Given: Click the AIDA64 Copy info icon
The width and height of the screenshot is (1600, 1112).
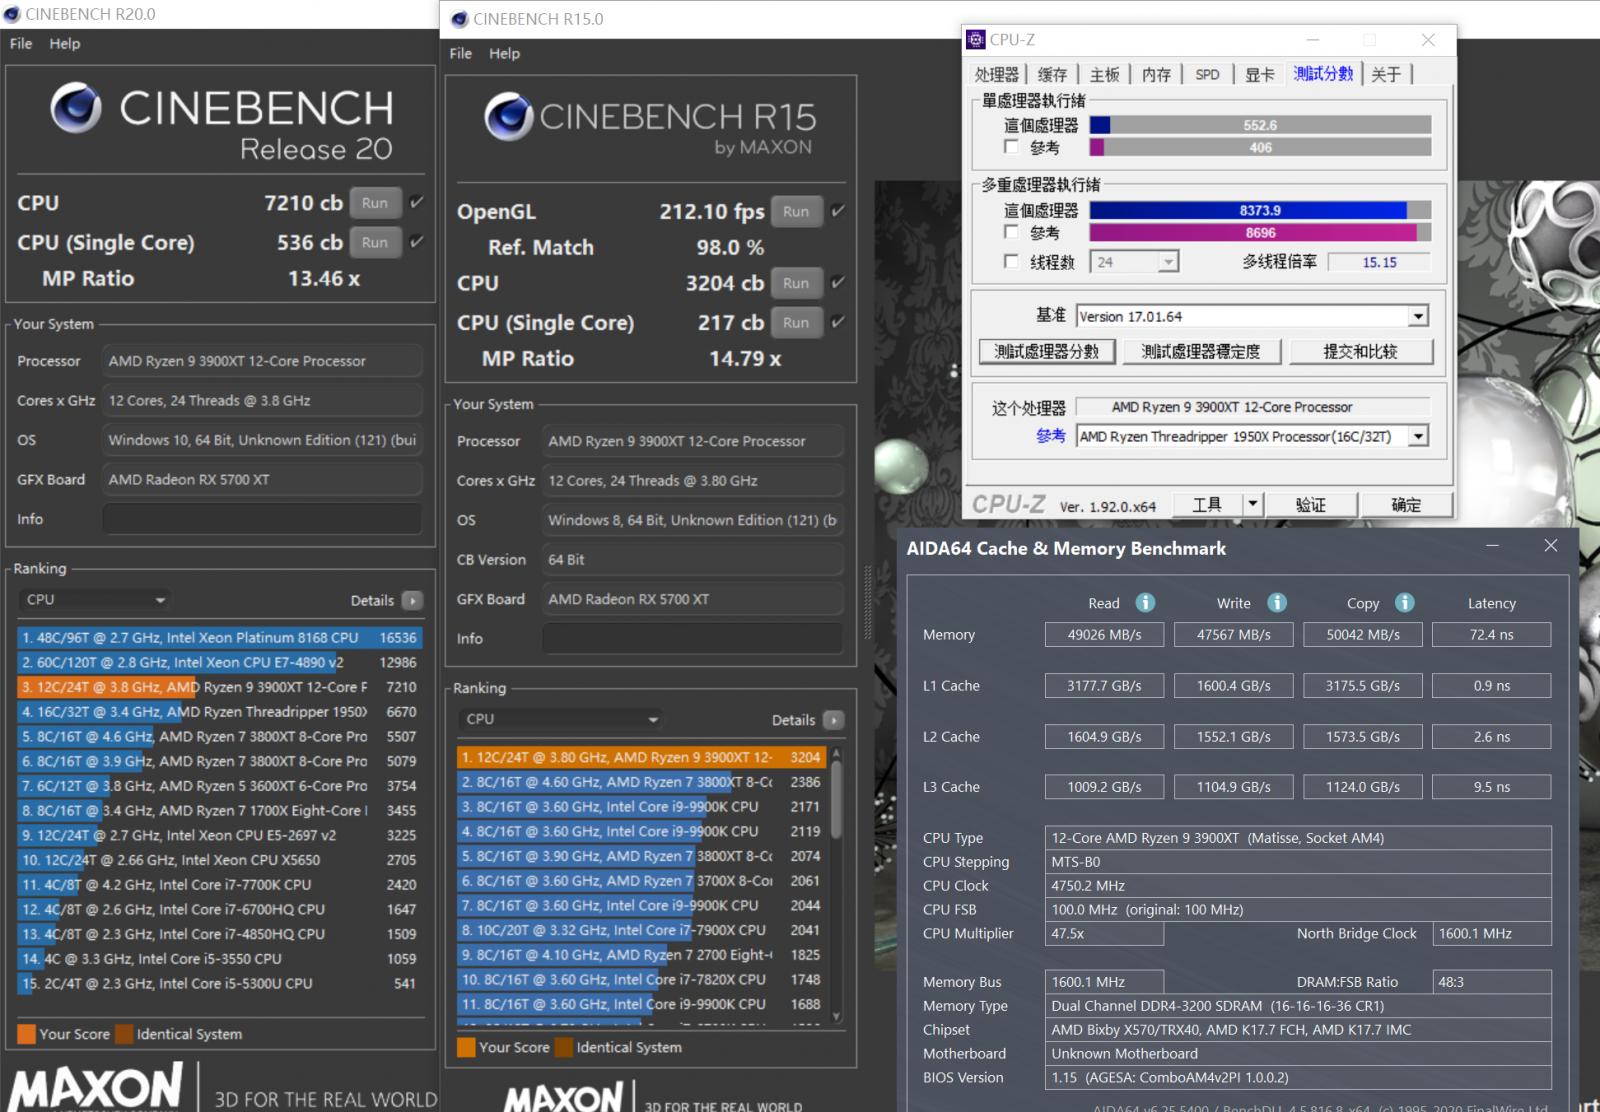Looking at the screenshot, I should point(1405,602).
